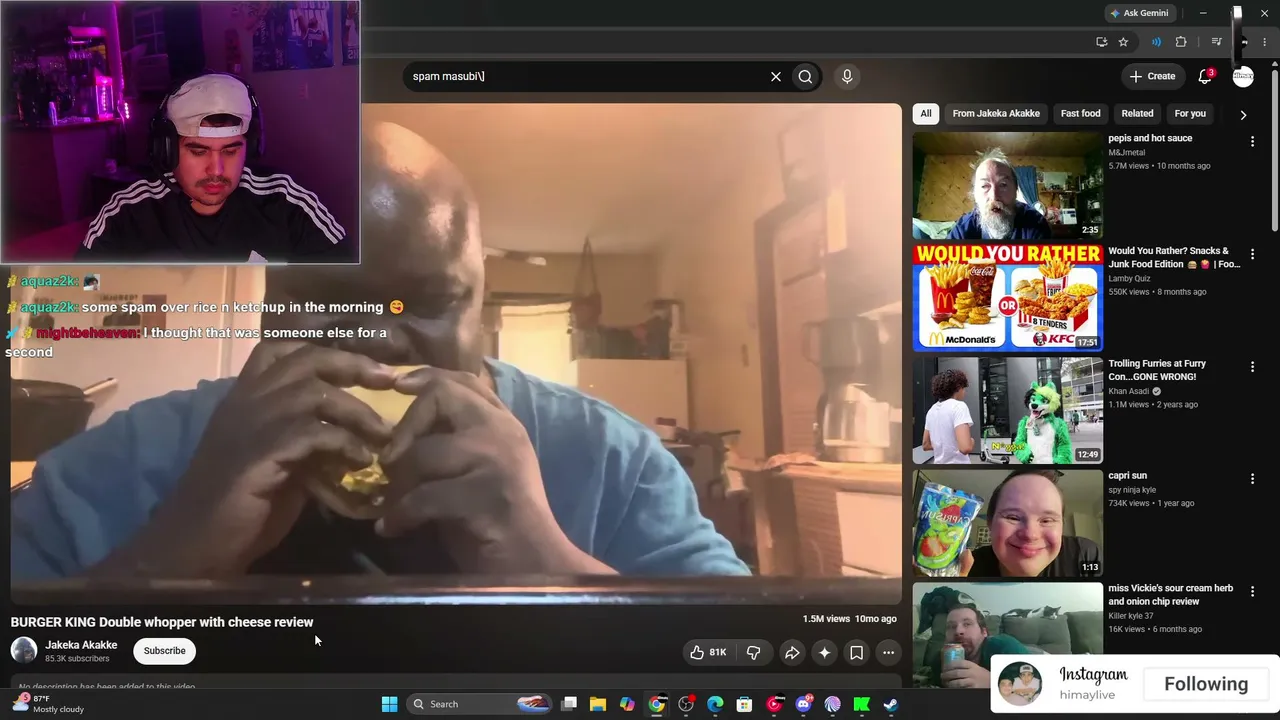The height and width of the screenshot is (720, 1280).
Task: Open options for capri sun video
Action: (x=1252, y=479)
